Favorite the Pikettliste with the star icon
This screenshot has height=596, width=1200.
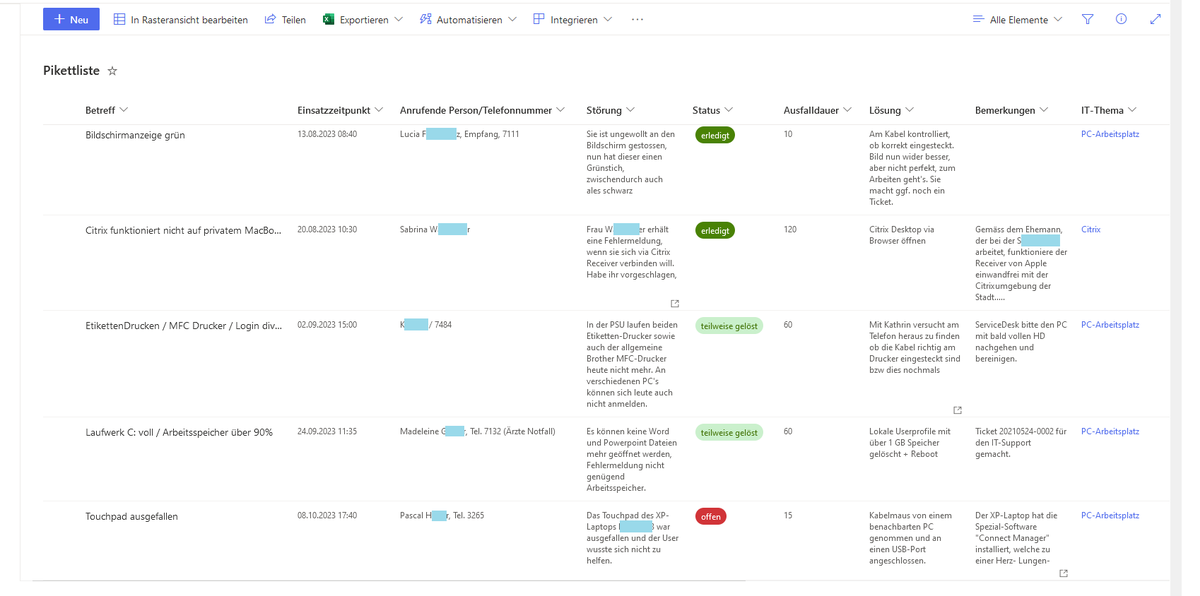pyautogui.click(x=112, y=71)
